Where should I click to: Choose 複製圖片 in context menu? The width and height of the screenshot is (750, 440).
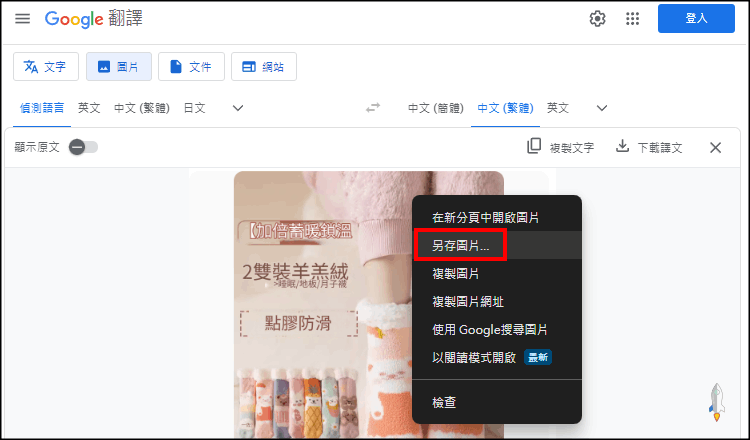[497, 274]
